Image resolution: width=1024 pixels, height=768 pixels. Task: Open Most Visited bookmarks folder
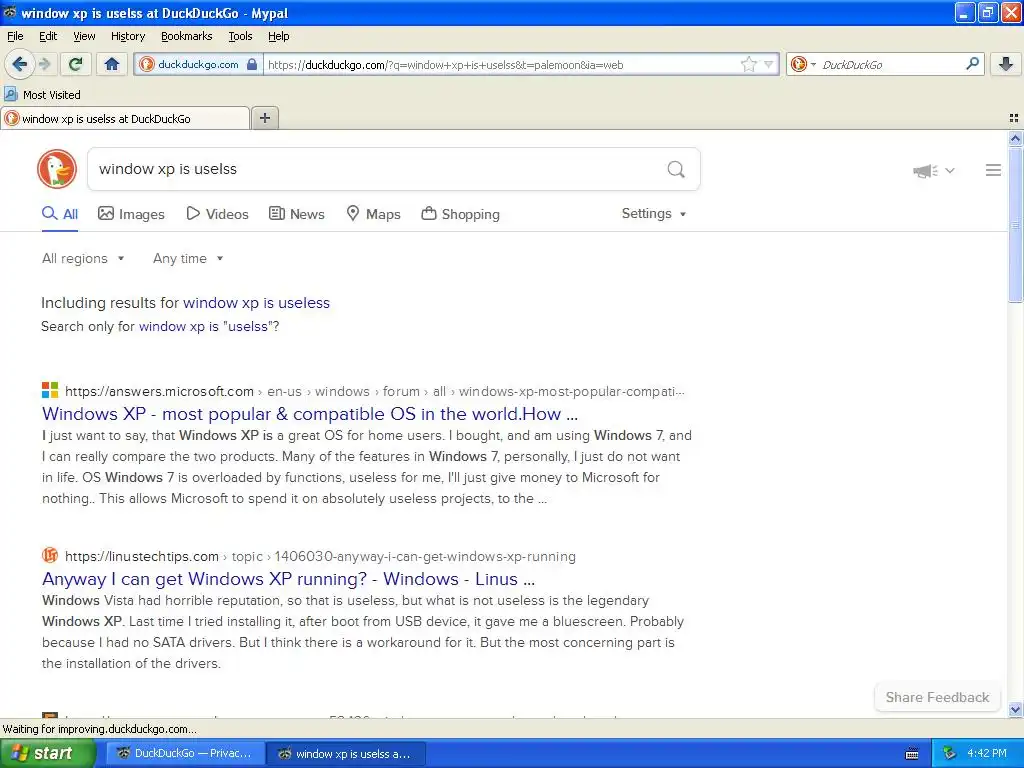click(x=42, y=95)
